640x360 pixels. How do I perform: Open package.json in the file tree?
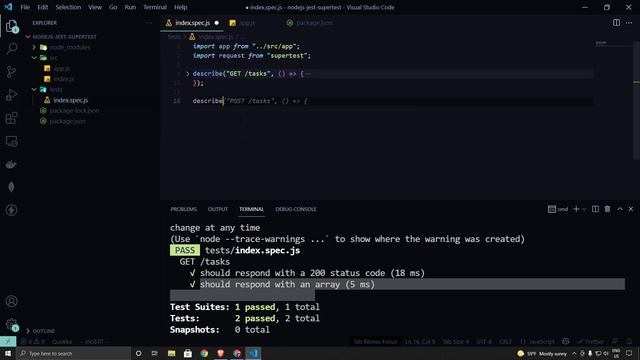click(67, 121)
